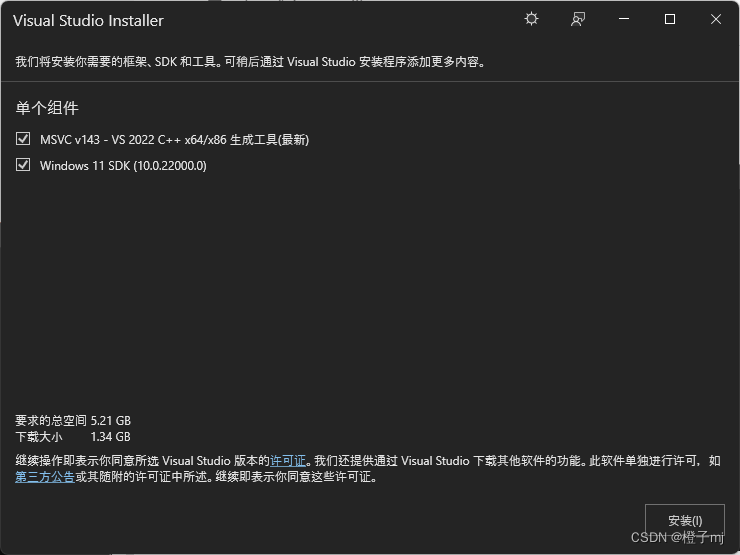The width and height of the screenshot is (740, 555).
Task: Maximize the Visual Studio Installer window
Action: (670, 19)
